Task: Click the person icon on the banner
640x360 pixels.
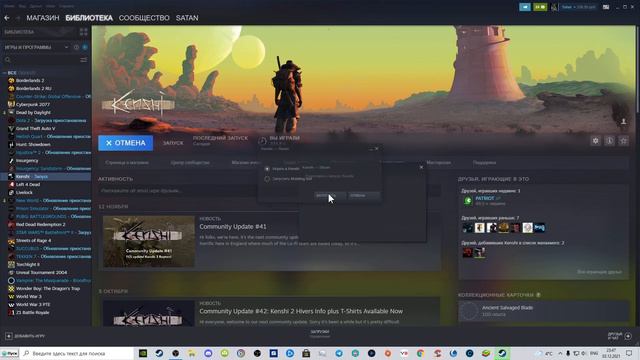Action: pyautogui.click(x=623, y=121)
